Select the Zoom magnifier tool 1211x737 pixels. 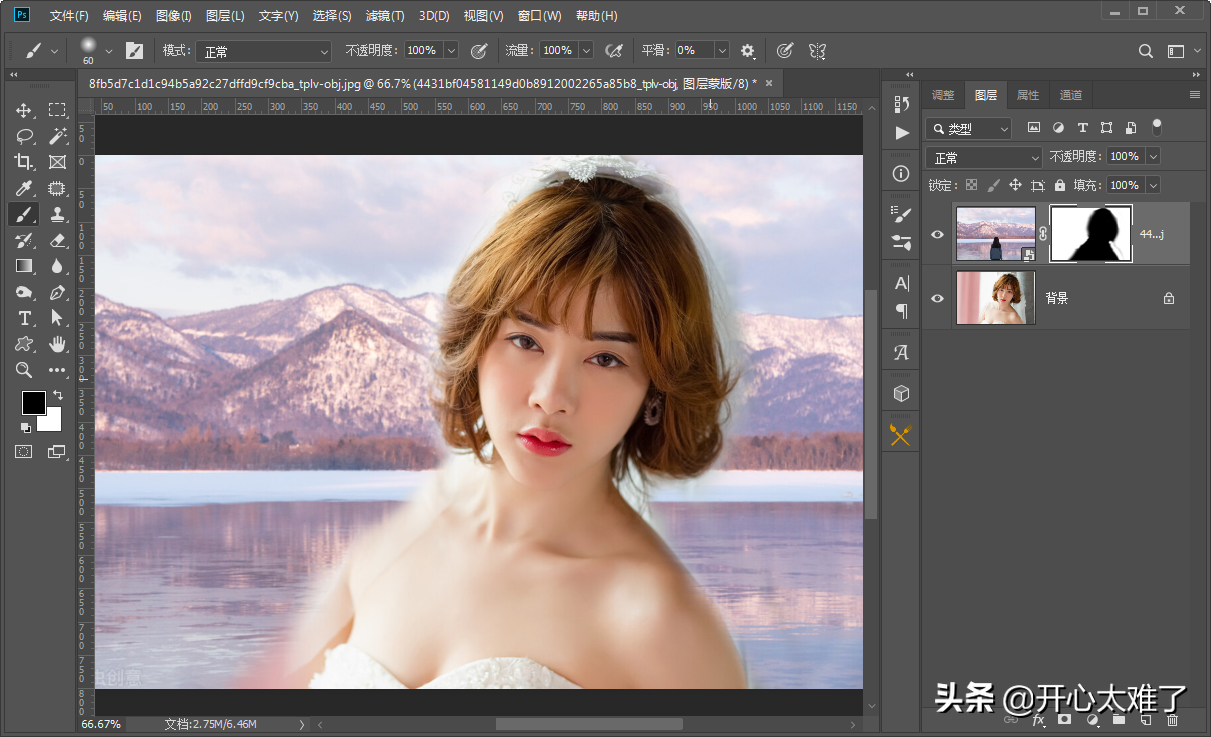click(x=24, y=370)
